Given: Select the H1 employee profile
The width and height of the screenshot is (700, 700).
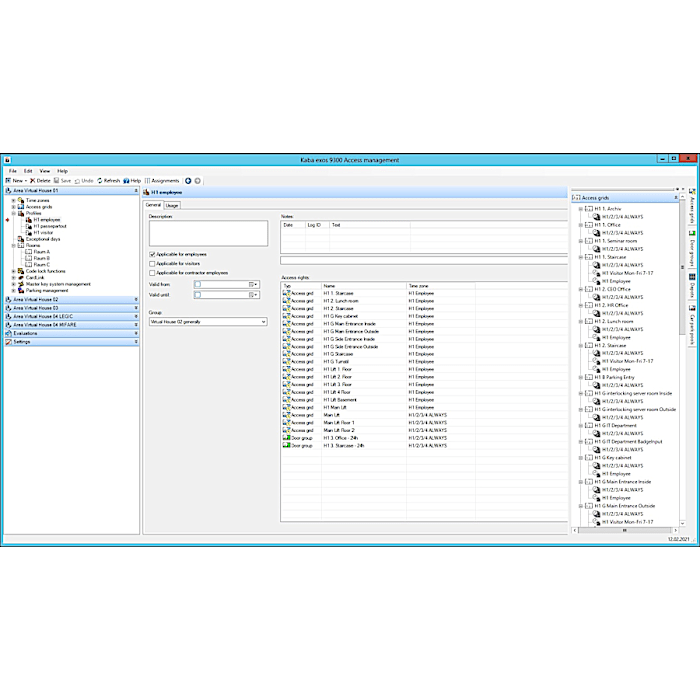Looking at the screenshot, I should click(47, 220).
